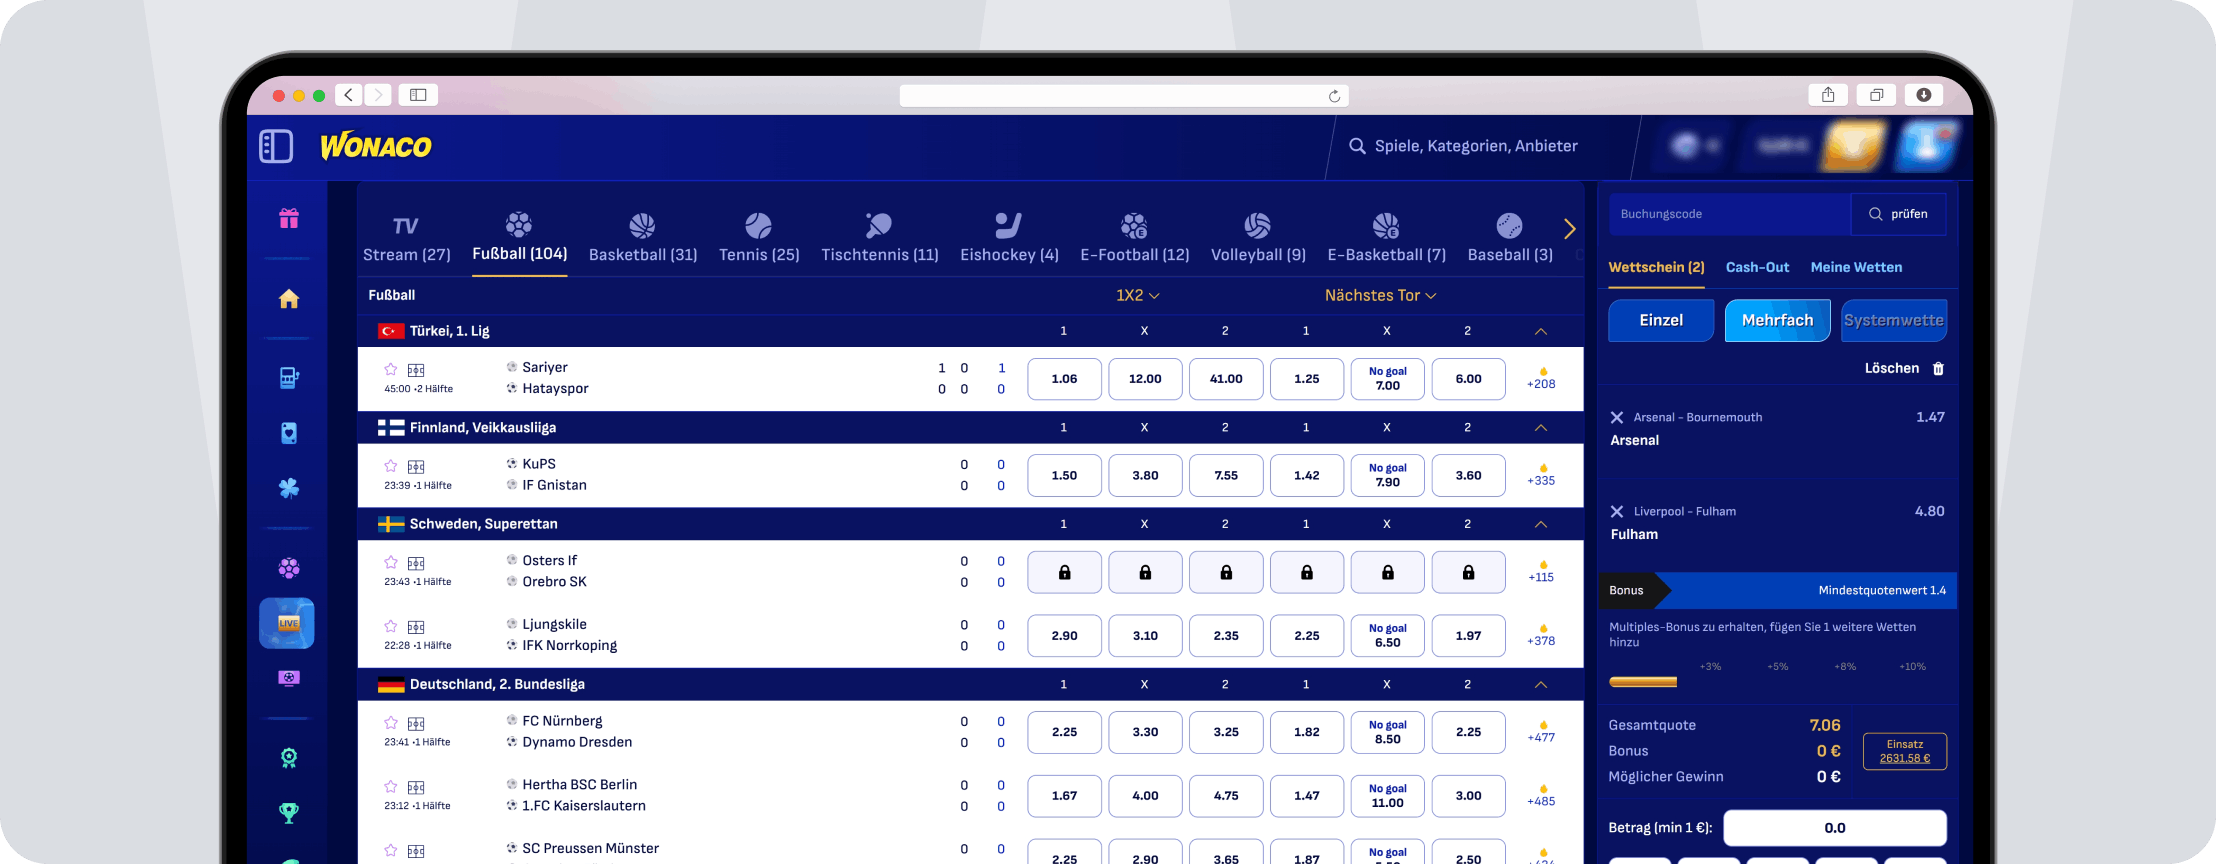Click the Buchungscode input field
Image resolution: width=2216 pixels, height=864 pixels.
(x=1729, y=214)
